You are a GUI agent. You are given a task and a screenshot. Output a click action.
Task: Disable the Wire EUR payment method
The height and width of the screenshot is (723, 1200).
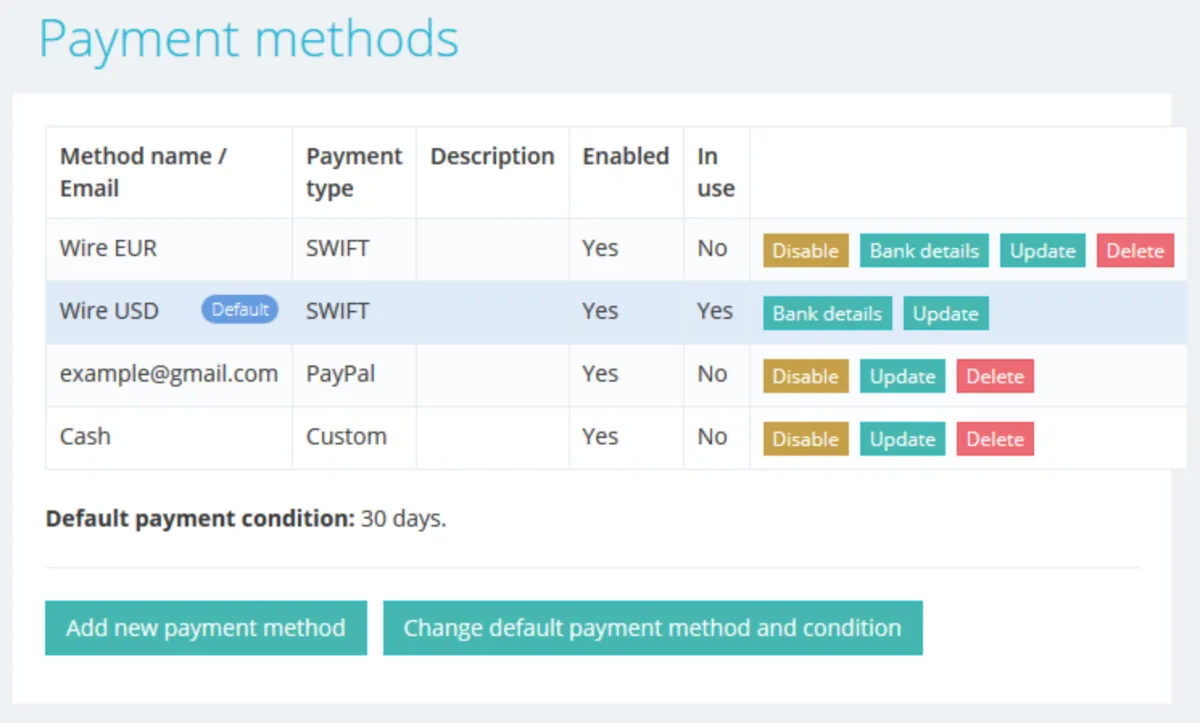coord(805,251)
